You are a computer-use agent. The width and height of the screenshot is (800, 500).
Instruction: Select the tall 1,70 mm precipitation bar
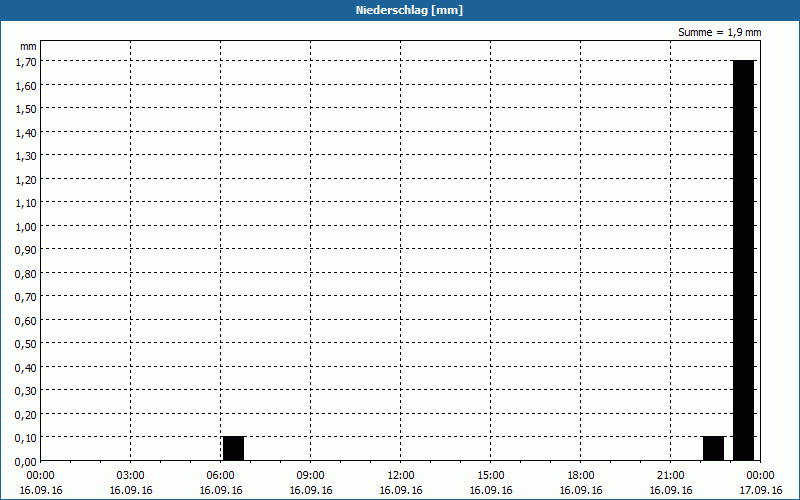coord(743,260)
